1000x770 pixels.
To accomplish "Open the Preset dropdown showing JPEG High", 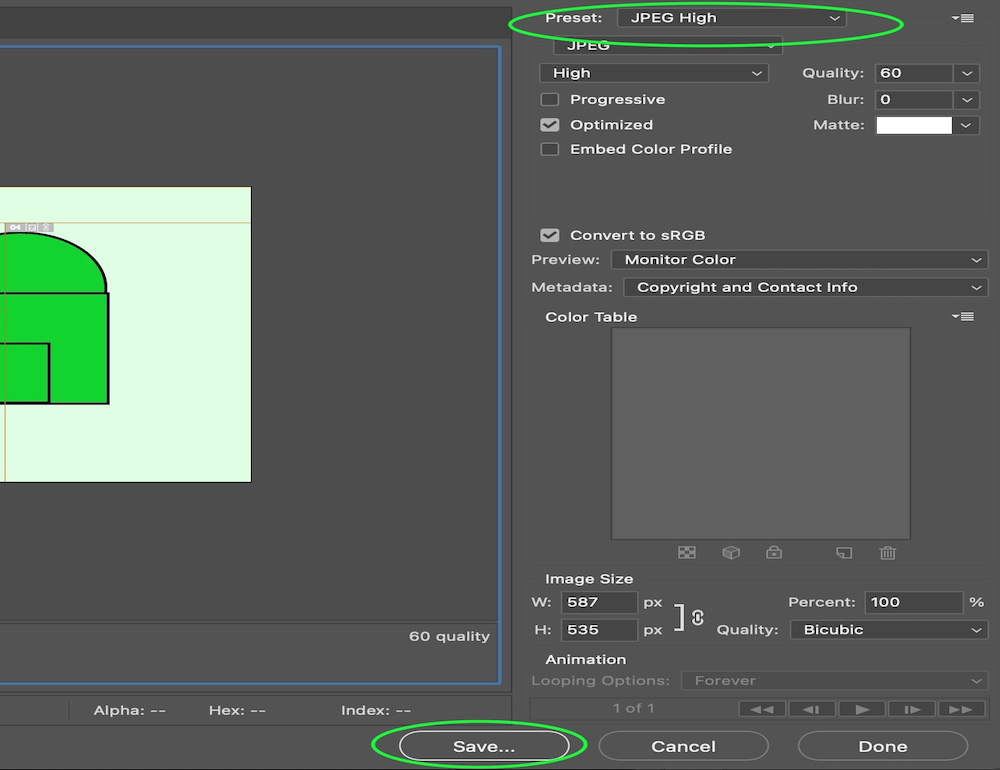I will pyautogui.click(x=732, y=18).
